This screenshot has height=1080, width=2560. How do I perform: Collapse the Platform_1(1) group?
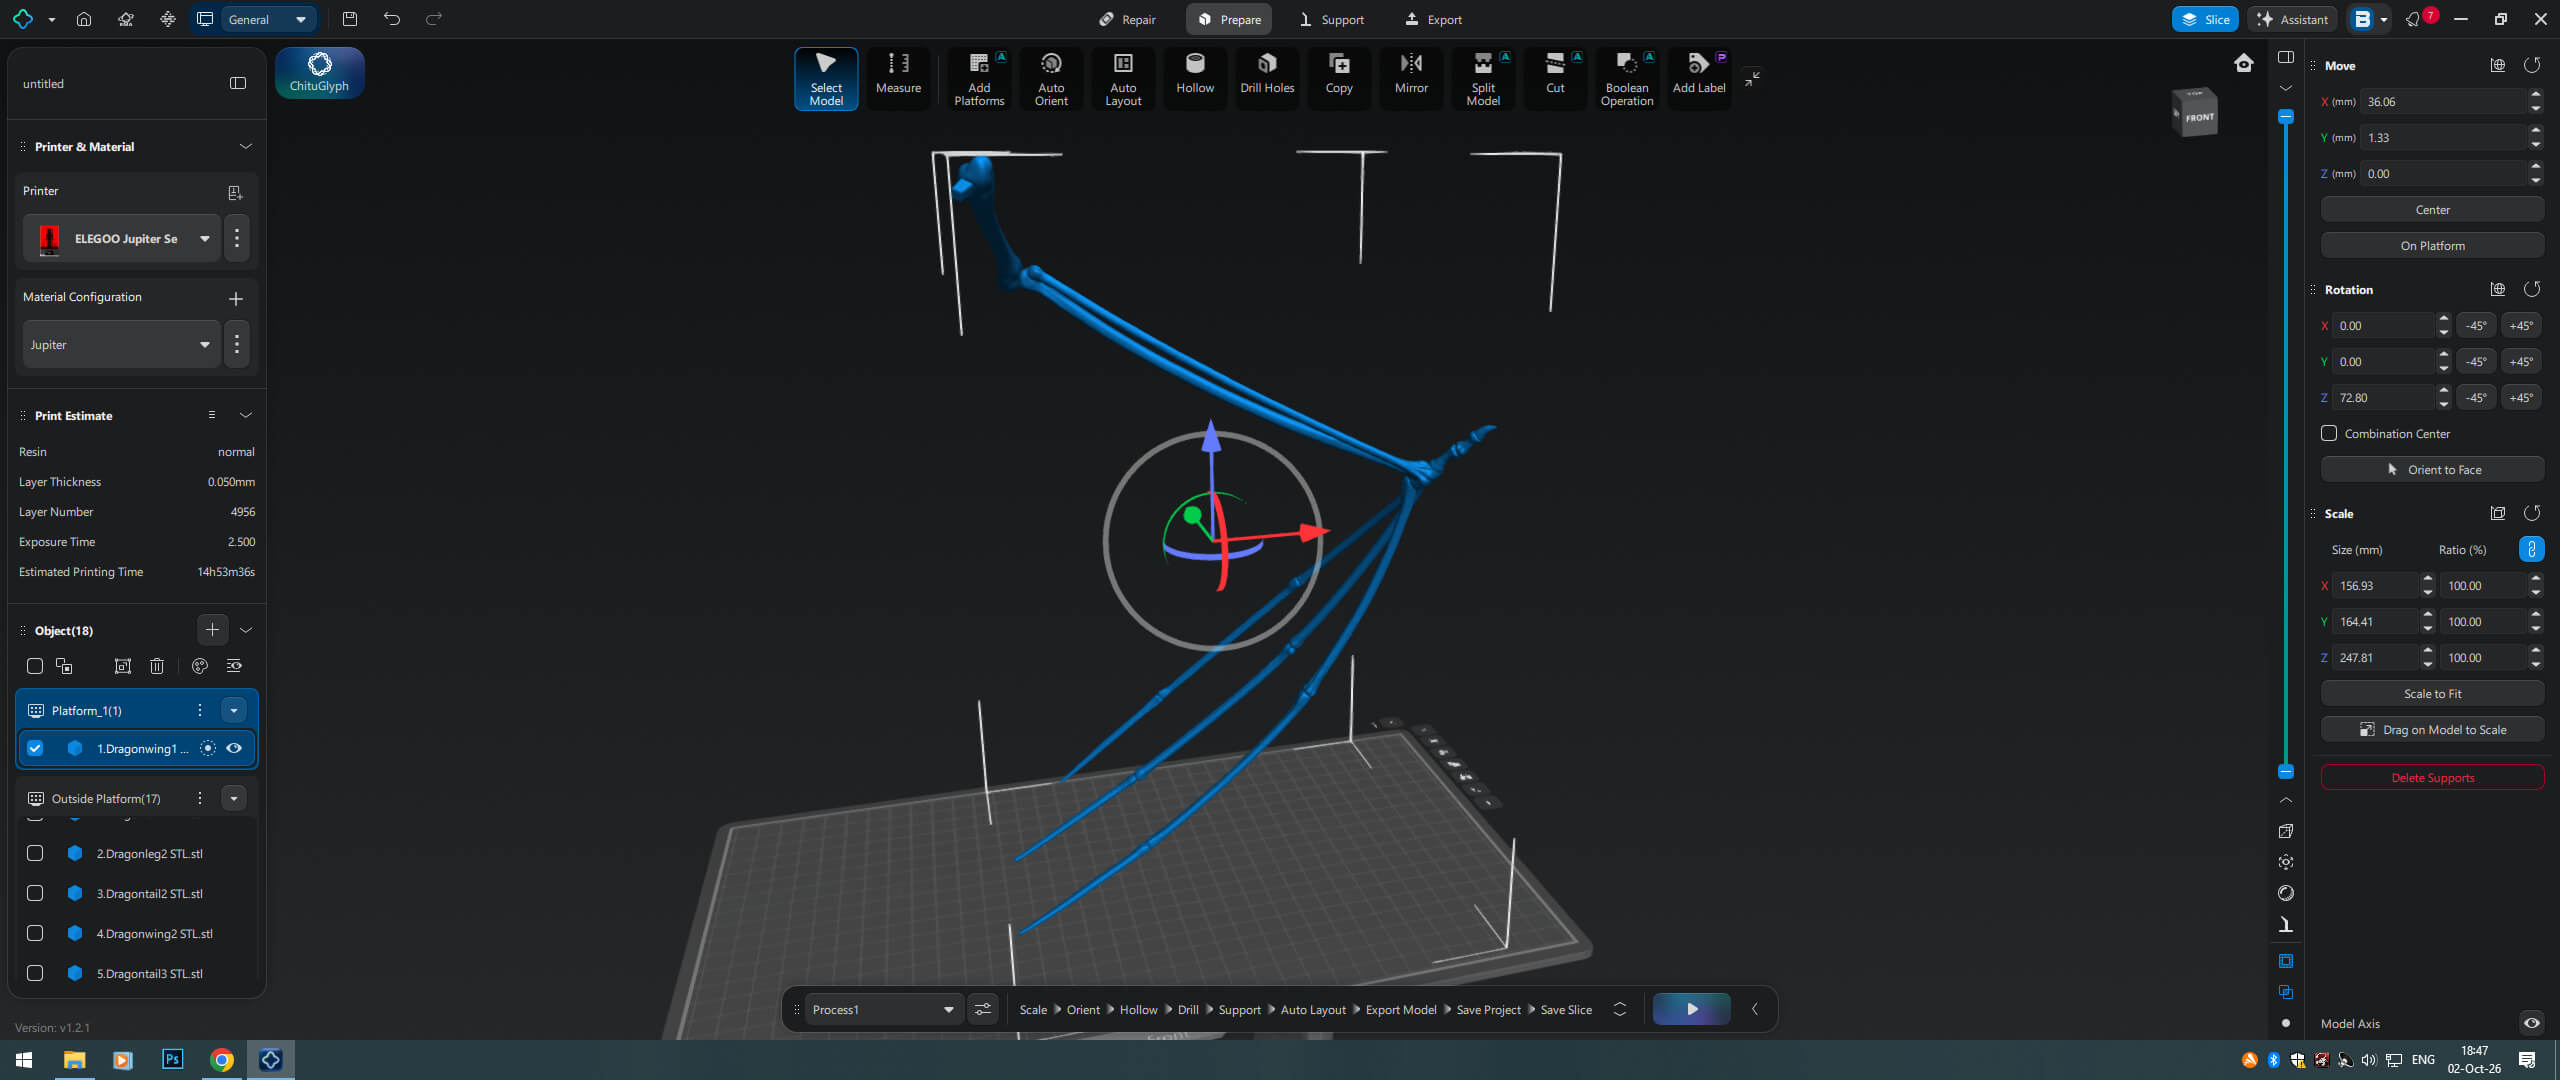(233, 710)
